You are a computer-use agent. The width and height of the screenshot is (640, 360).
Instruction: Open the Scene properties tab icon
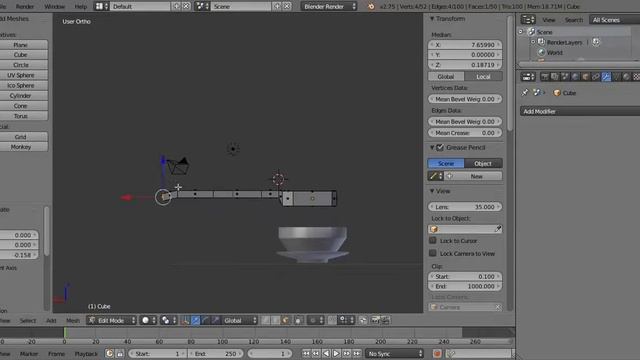pos(565,77)
